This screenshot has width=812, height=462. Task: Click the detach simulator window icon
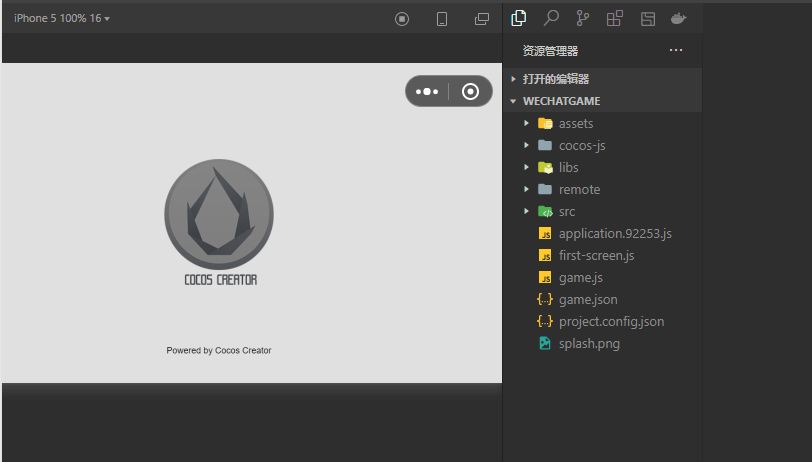point(482,19)
